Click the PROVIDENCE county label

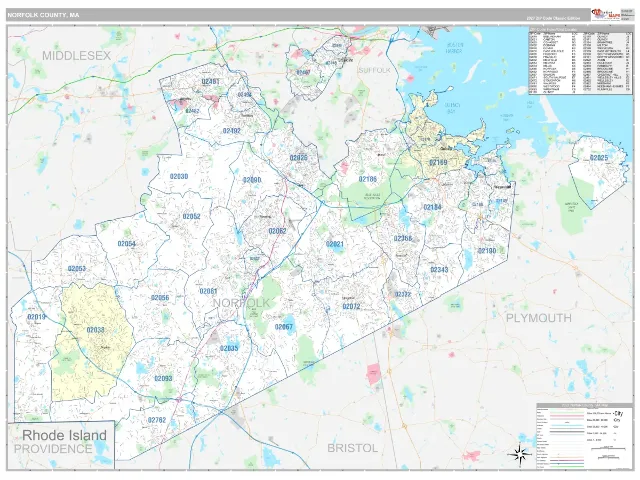[x=53, y=449]
